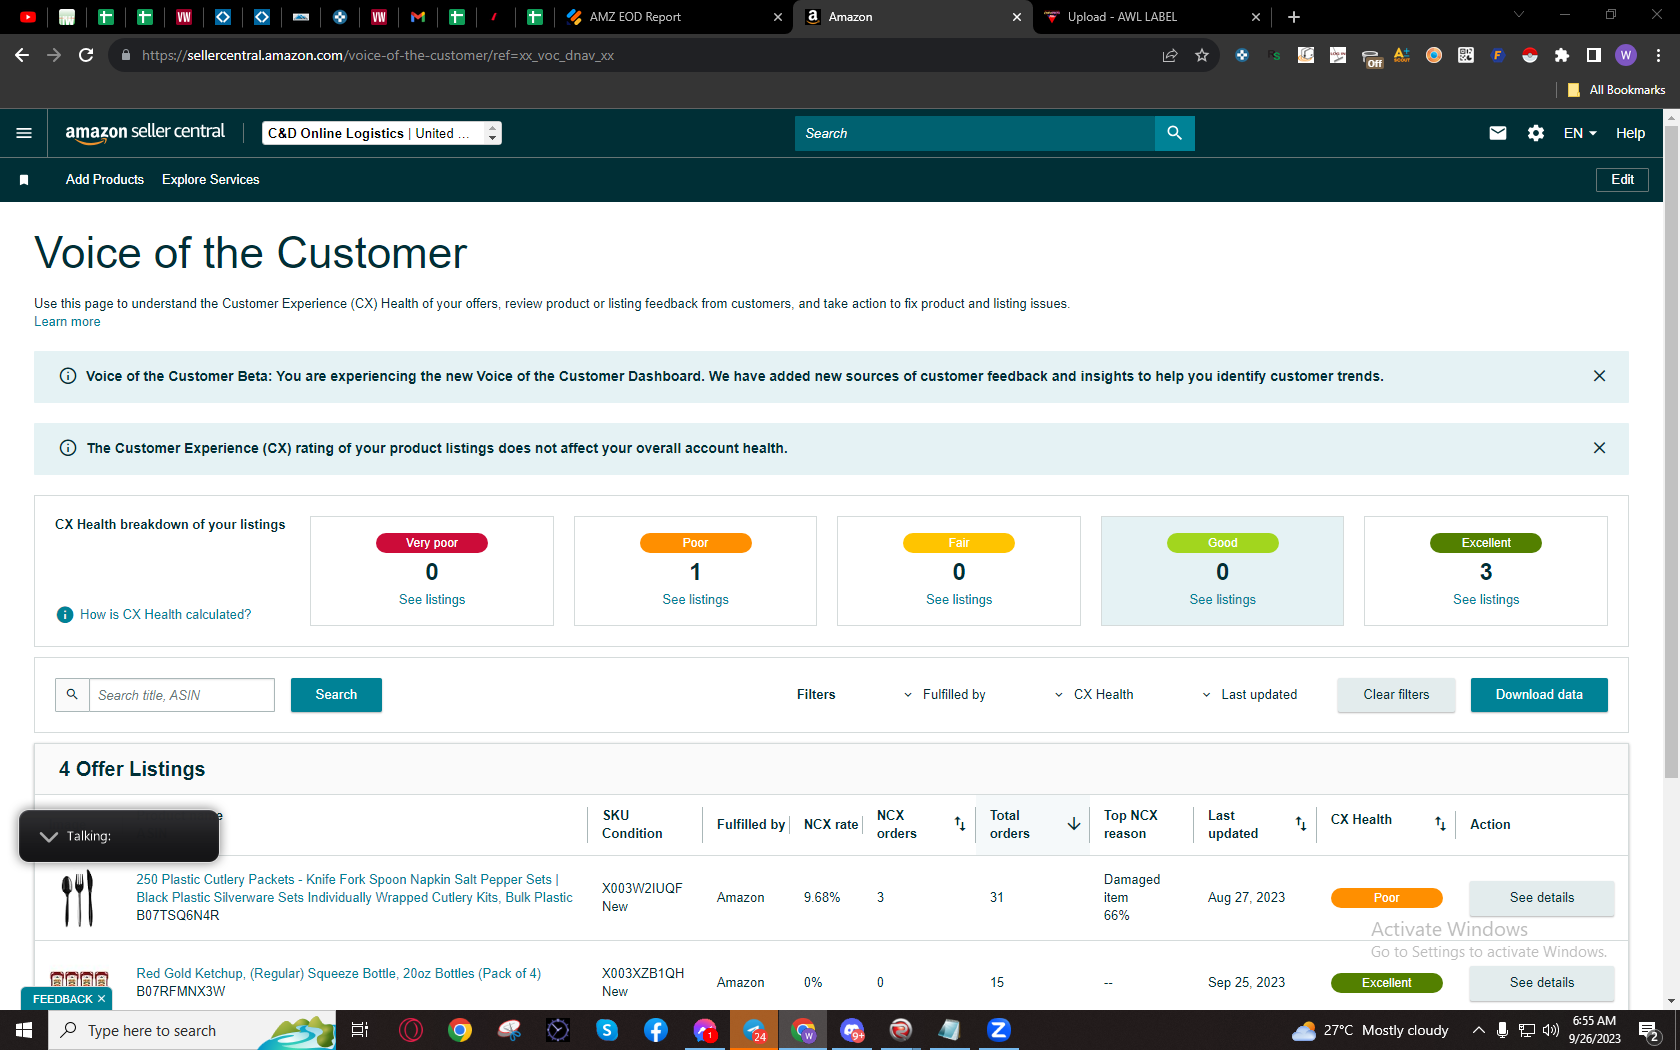Expand the CX Health filter dropdown
This screenshot has height=1050, width=1680.
tap(1094, 695)
